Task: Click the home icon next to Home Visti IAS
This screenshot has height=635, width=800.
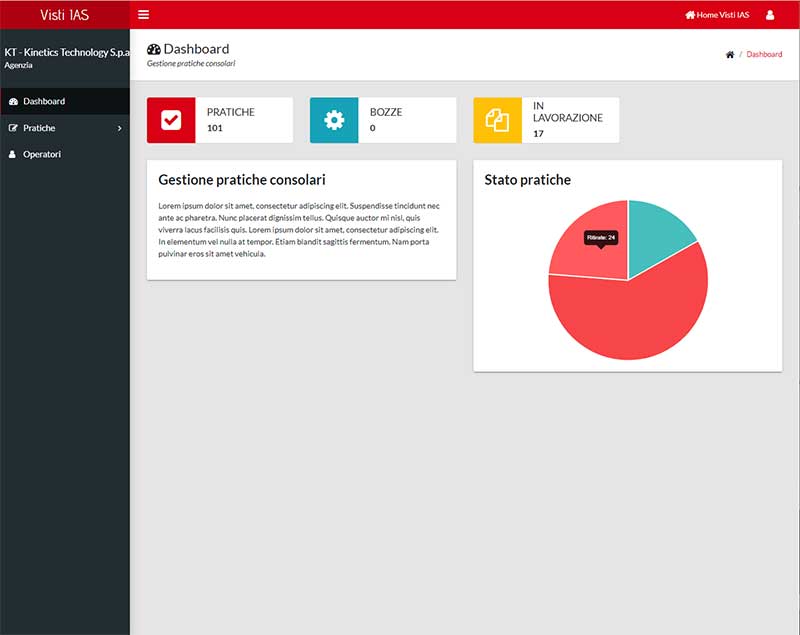Action: (x=690, y=15)
